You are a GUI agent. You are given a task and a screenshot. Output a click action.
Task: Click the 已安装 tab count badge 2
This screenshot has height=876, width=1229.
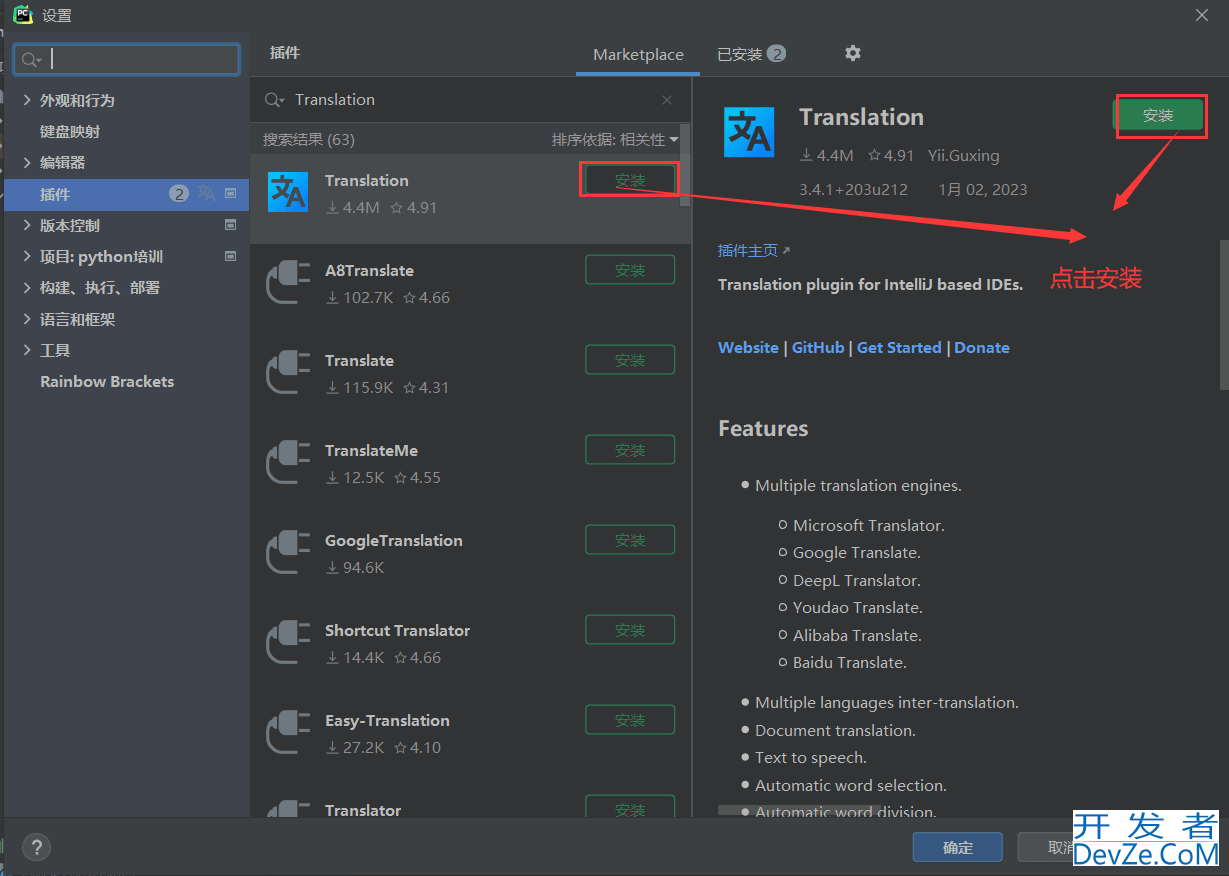coord(776,54)
